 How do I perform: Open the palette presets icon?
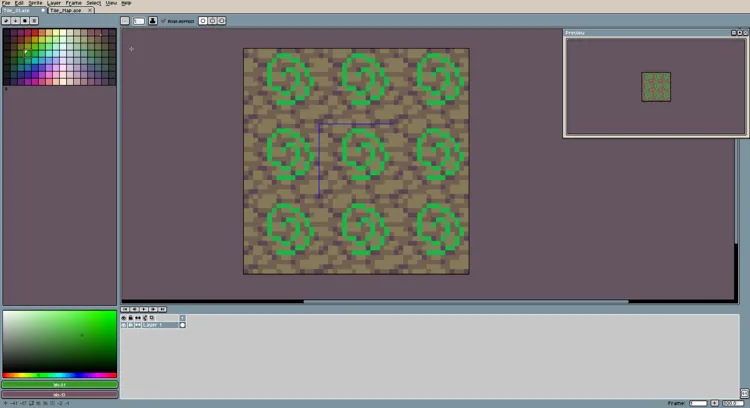[25, 21]
